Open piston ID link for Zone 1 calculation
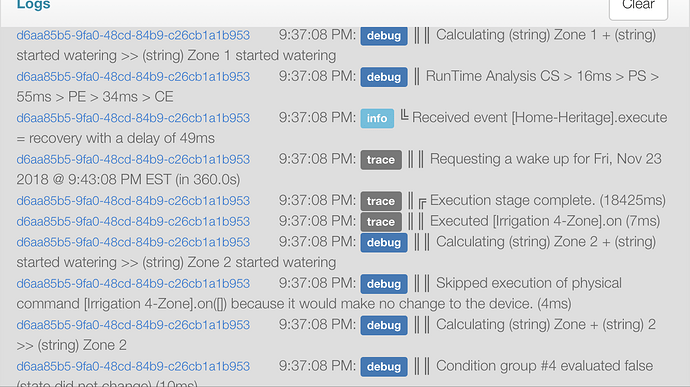Viewport: 690px width, 387px height. tap(133, 35)
